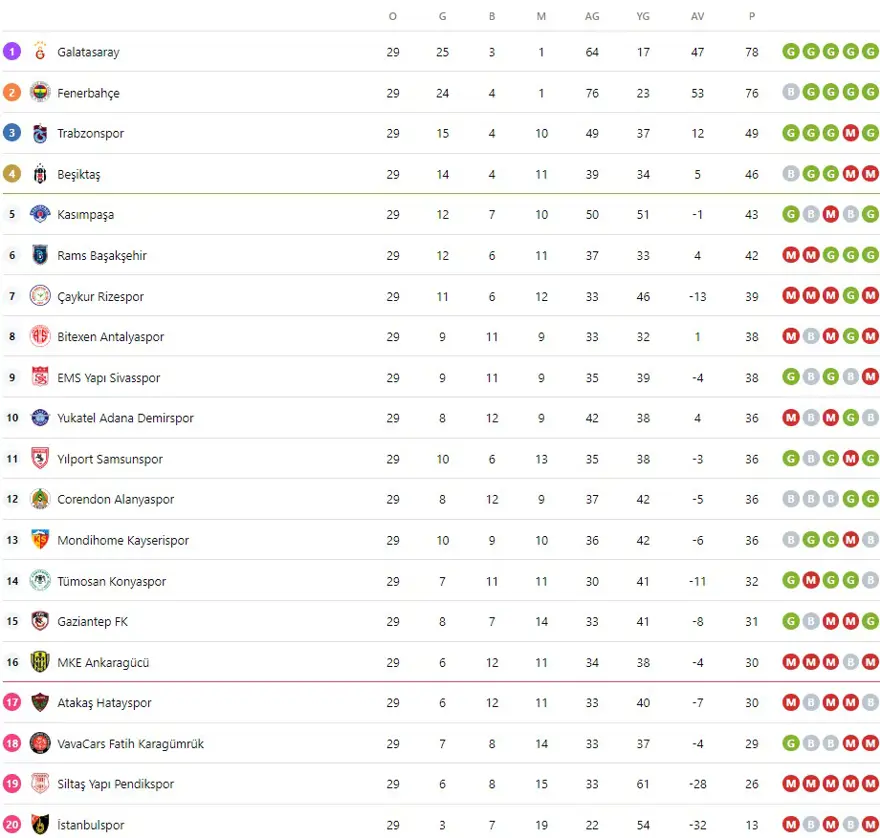Click Galatasaray's purple rank 1 badge

tap(12, 51)
